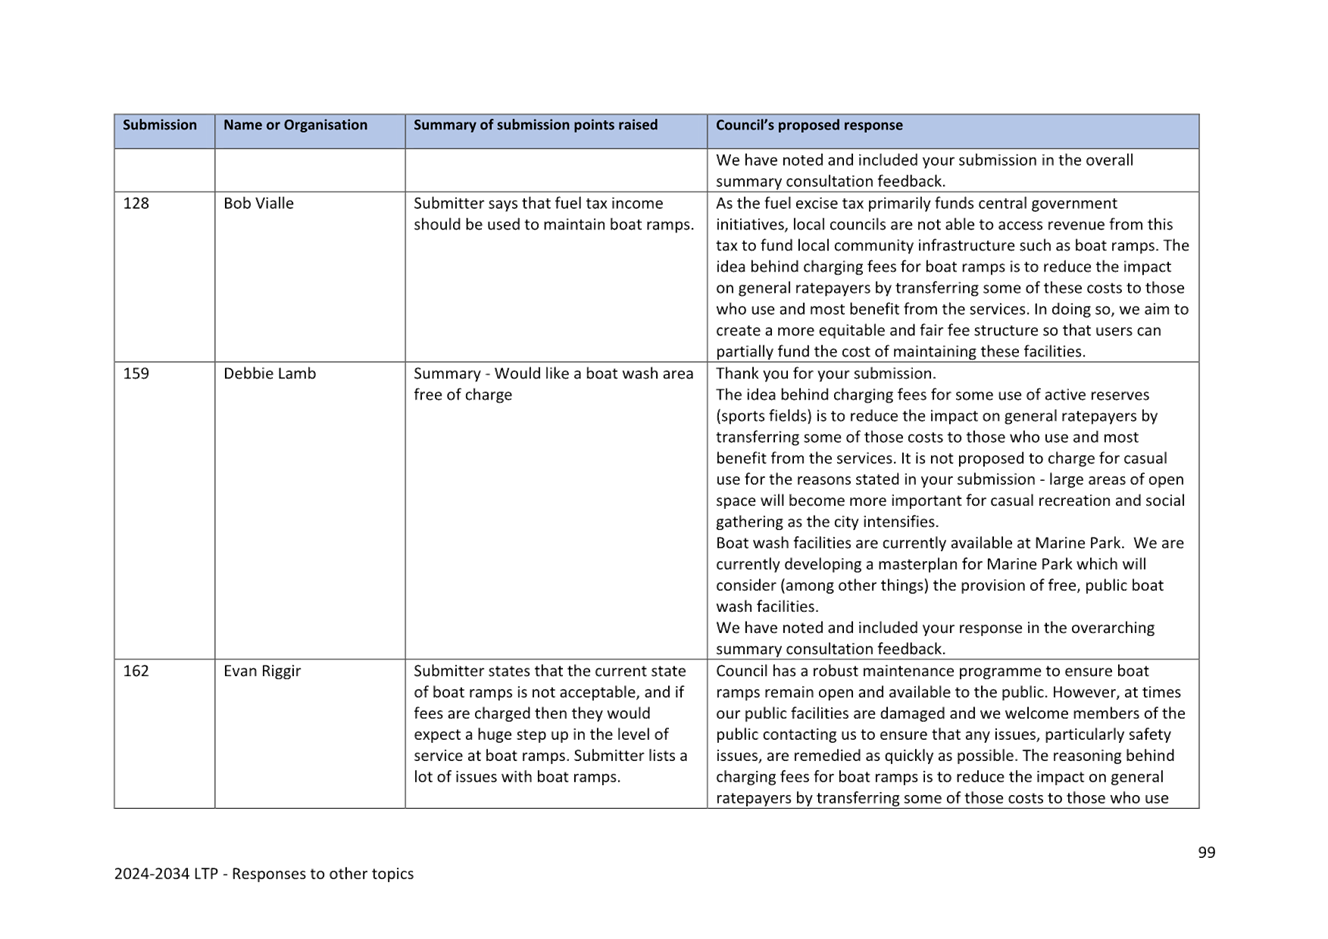Click the page number 99

click(1207, 852)
